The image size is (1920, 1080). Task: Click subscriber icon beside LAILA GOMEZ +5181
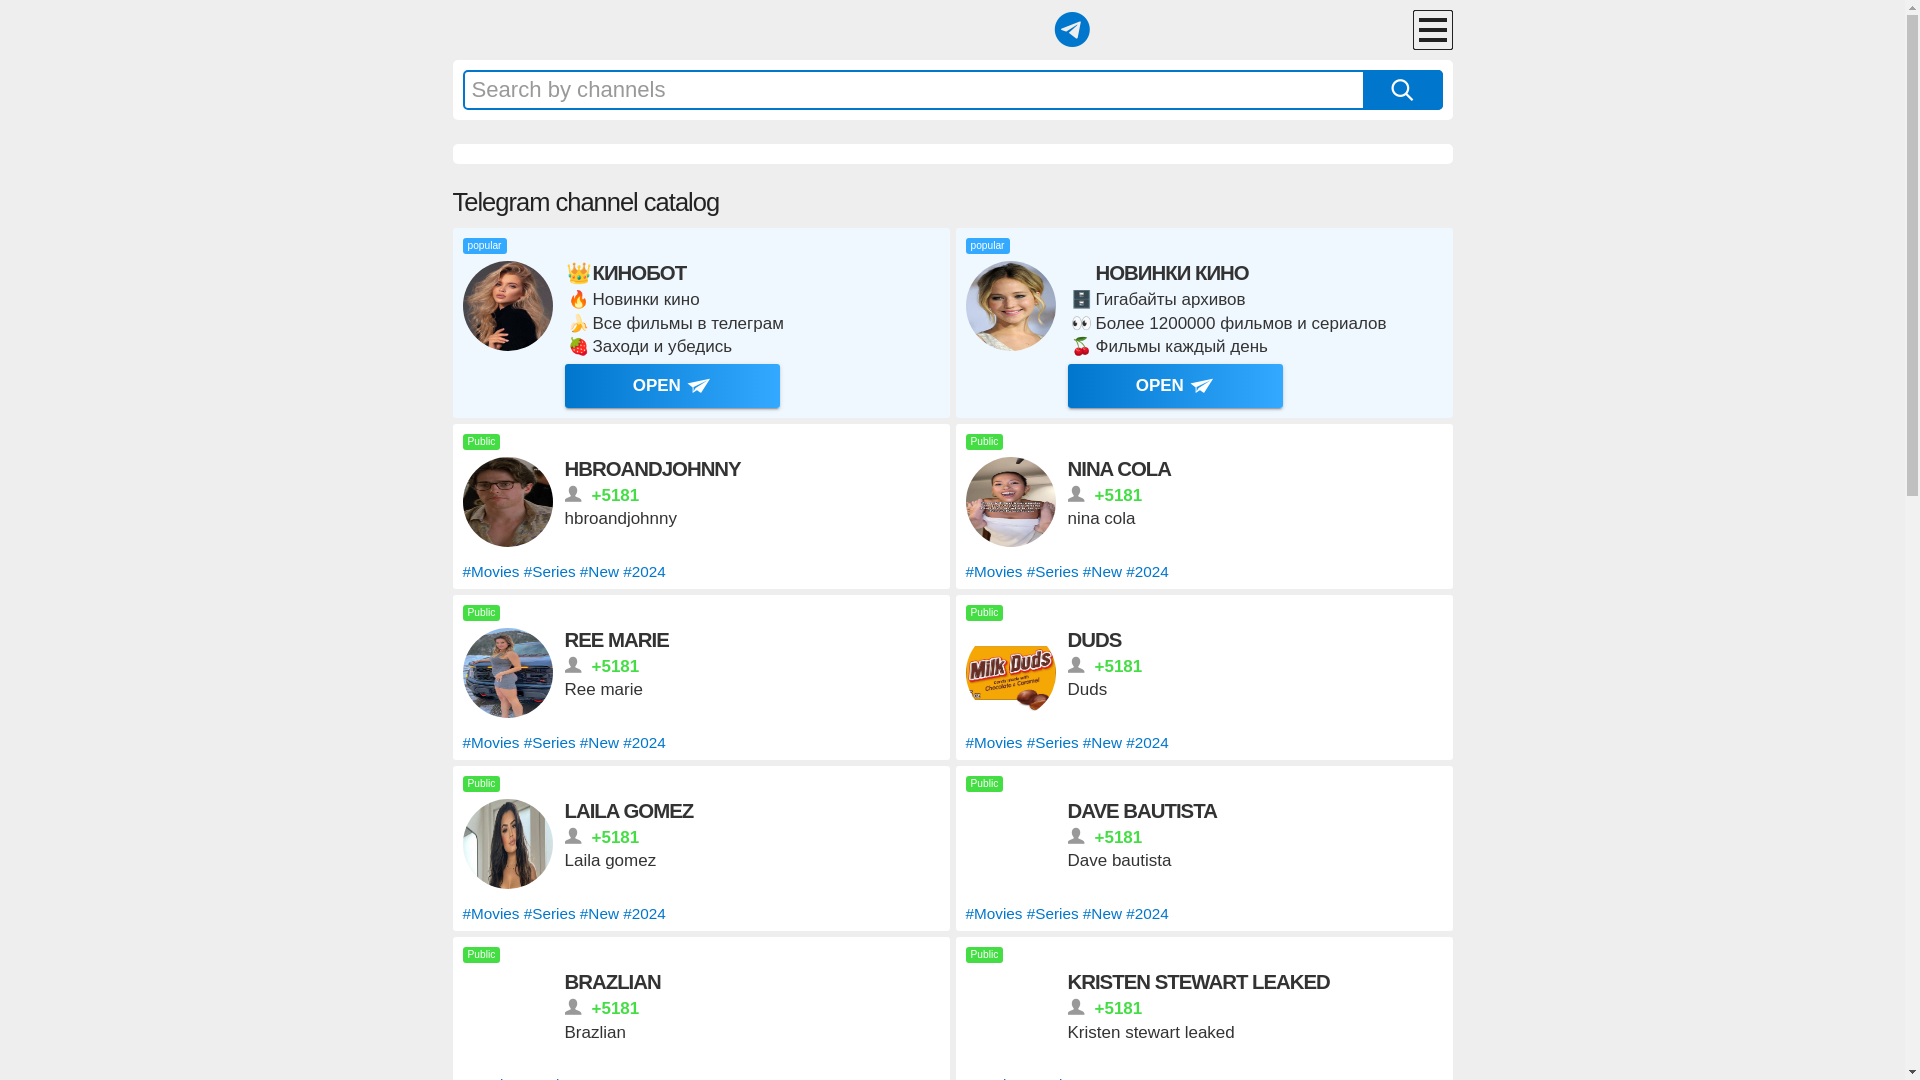click(x=573, y=836)
